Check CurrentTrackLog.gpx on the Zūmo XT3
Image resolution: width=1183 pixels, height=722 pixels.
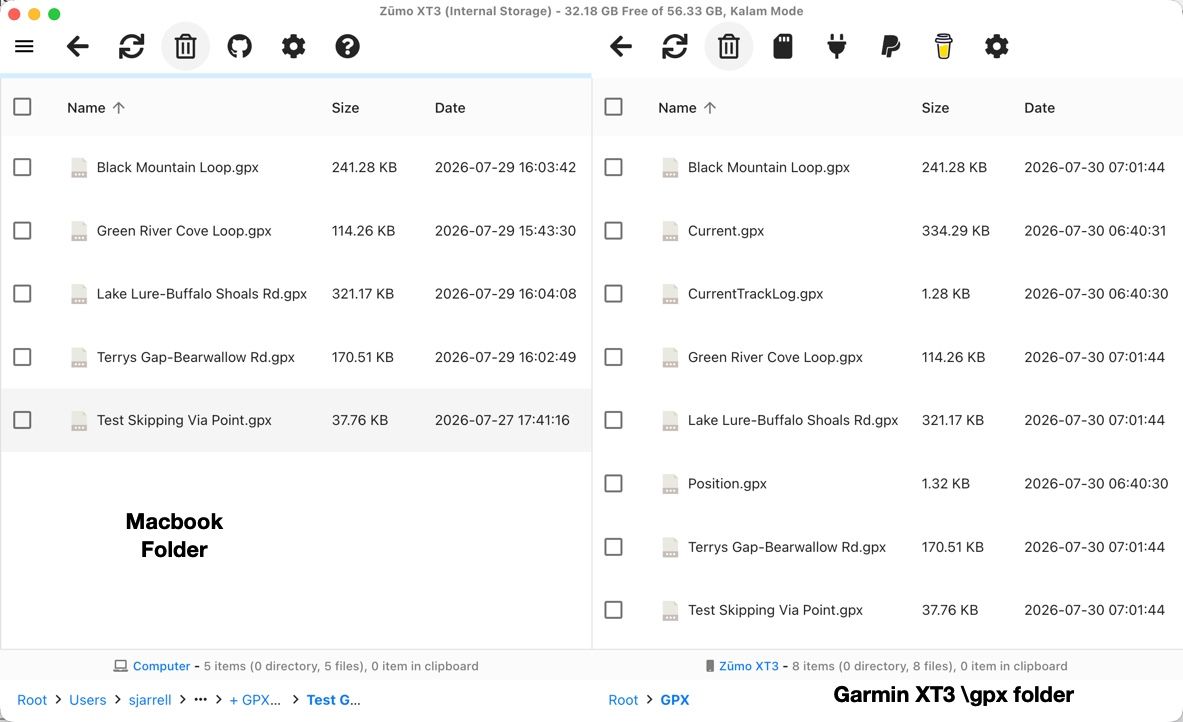tap(613, 293)
